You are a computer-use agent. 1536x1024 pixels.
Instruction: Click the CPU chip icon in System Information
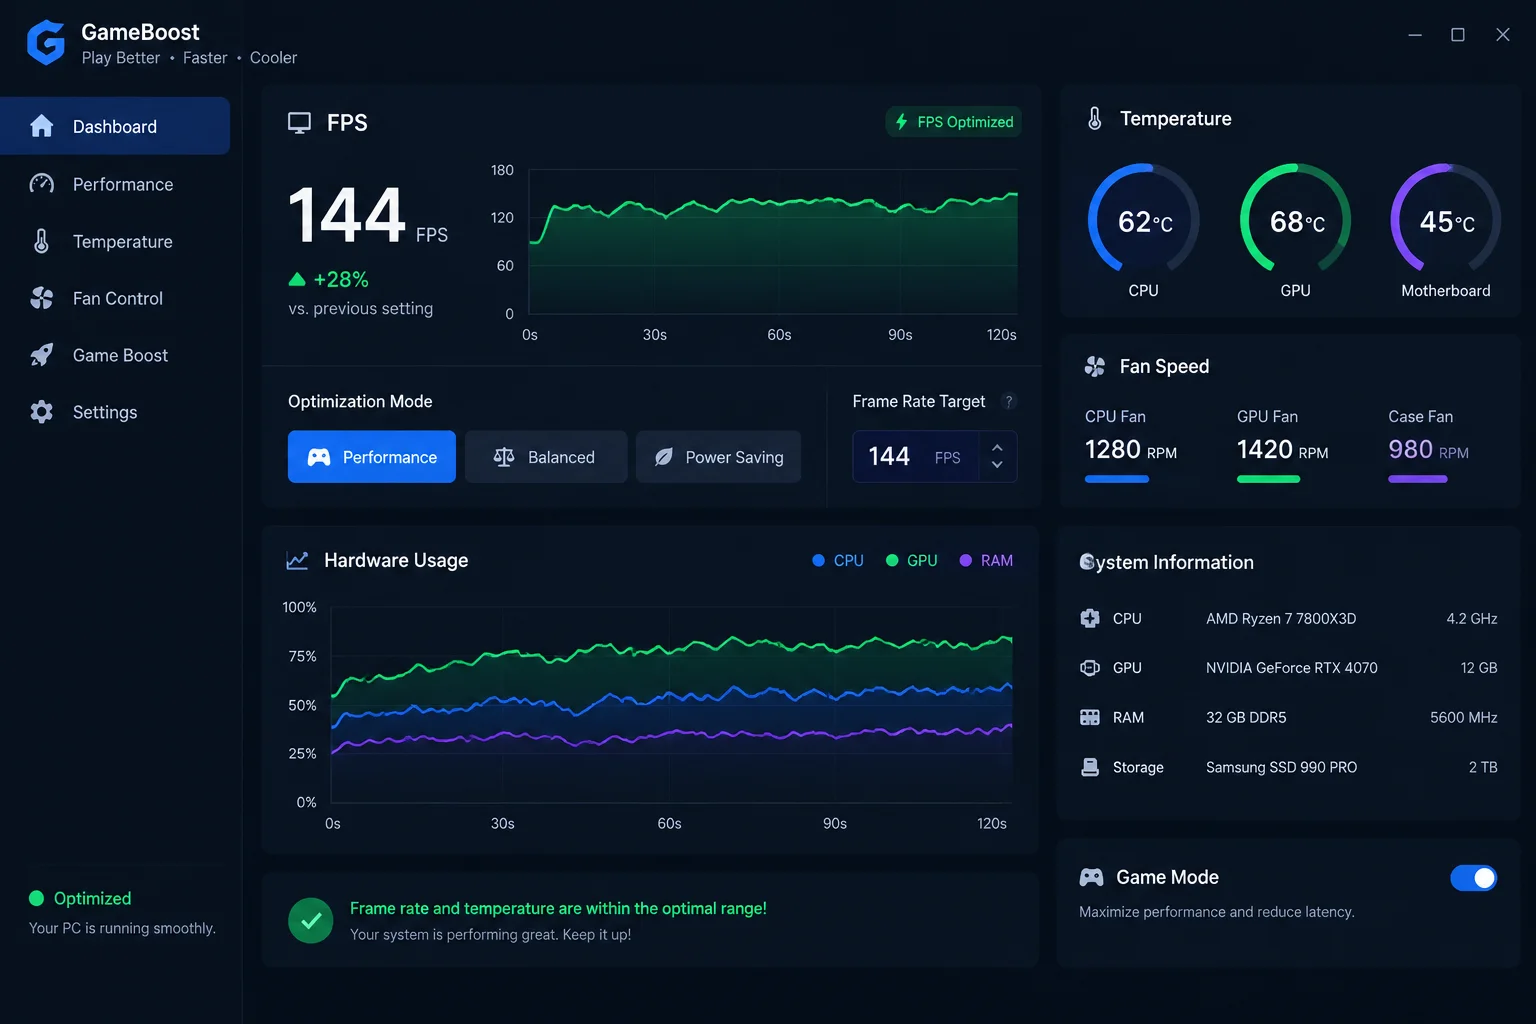[1090, 618]
